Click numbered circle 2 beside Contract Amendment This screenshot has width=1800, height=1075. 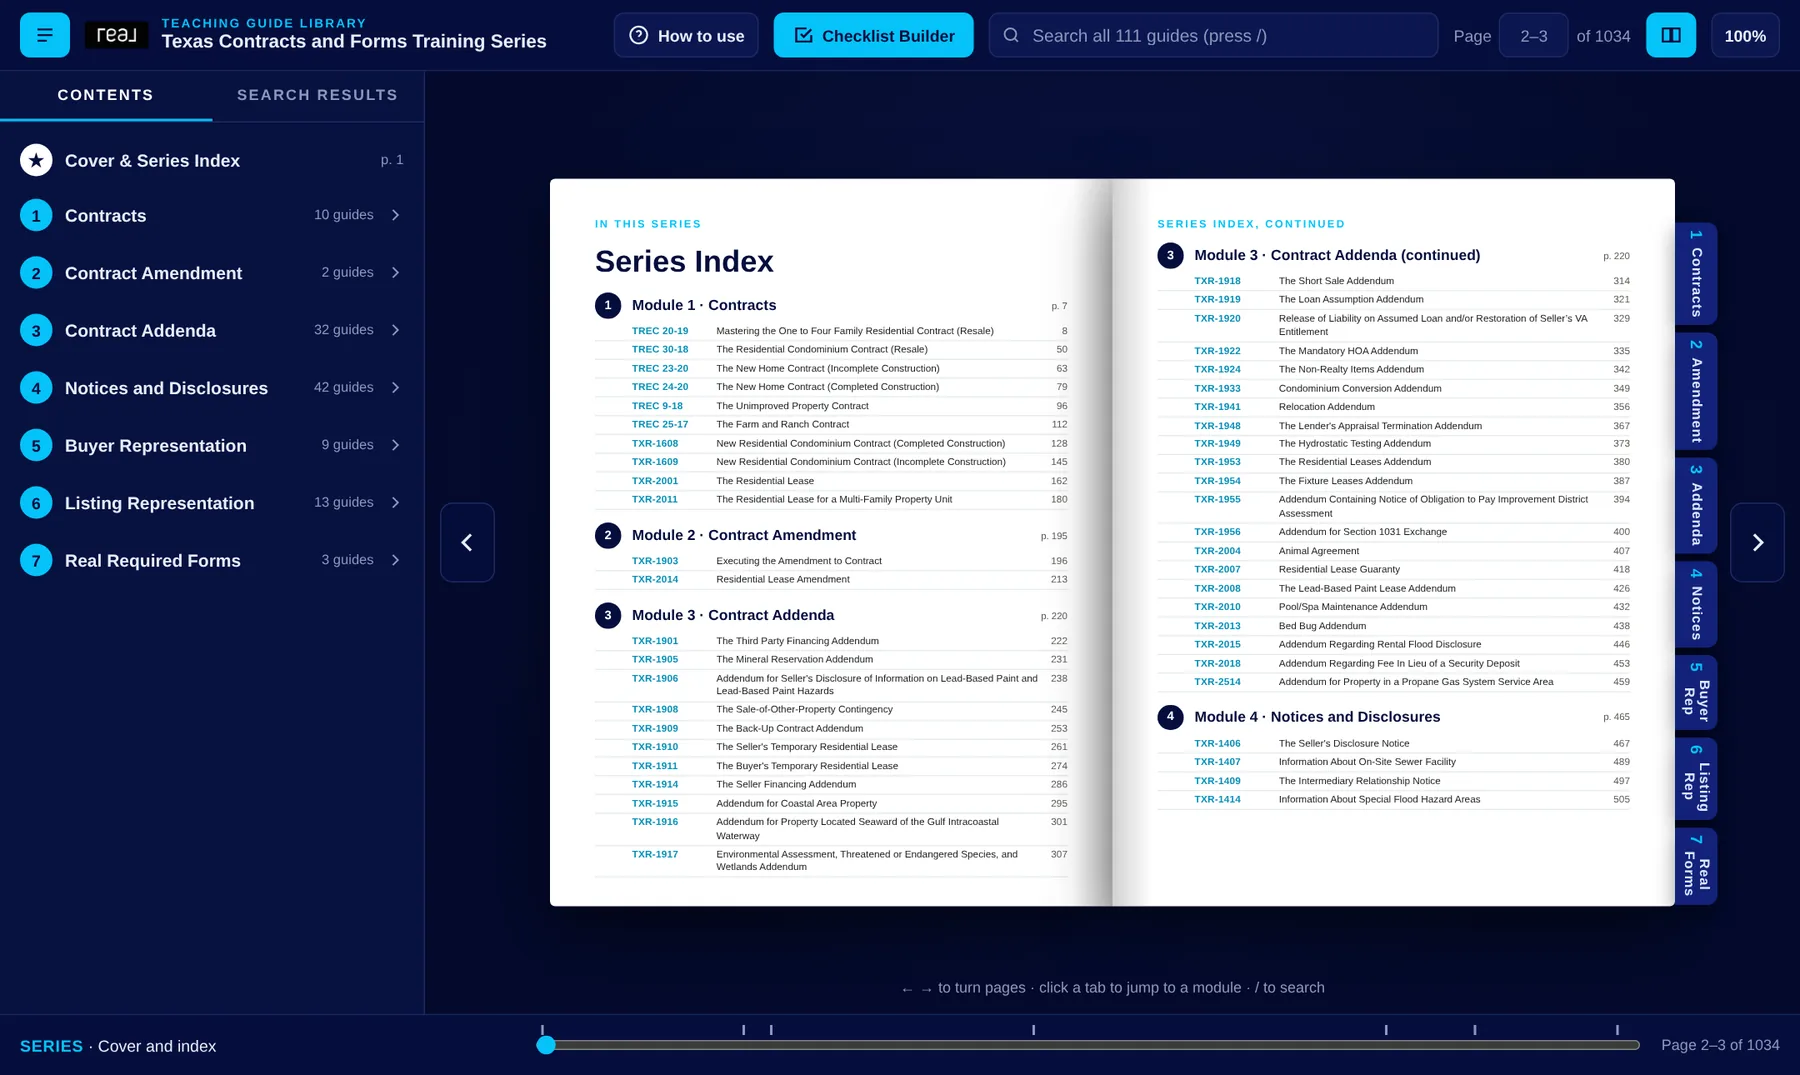pyautogui.click(x=36, y=273)
